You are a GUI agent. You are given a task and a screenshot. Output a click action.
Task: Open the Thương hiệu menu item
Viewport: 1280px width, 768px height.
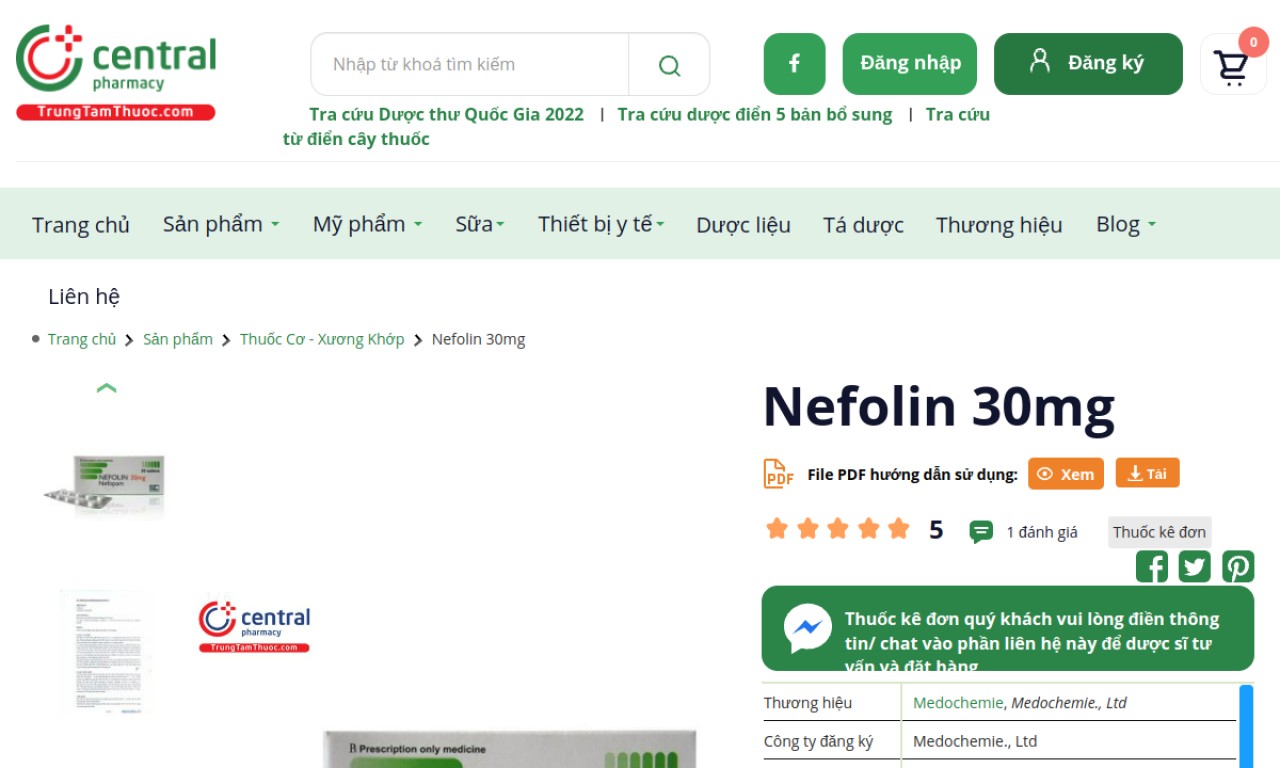(999, 225)
